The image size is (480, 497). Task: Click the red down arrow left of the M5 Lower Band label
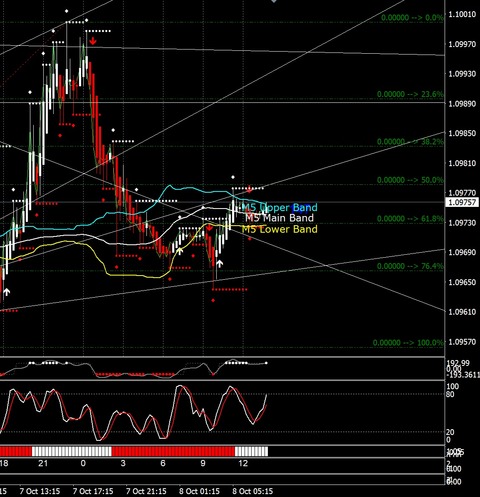point(209,228)
